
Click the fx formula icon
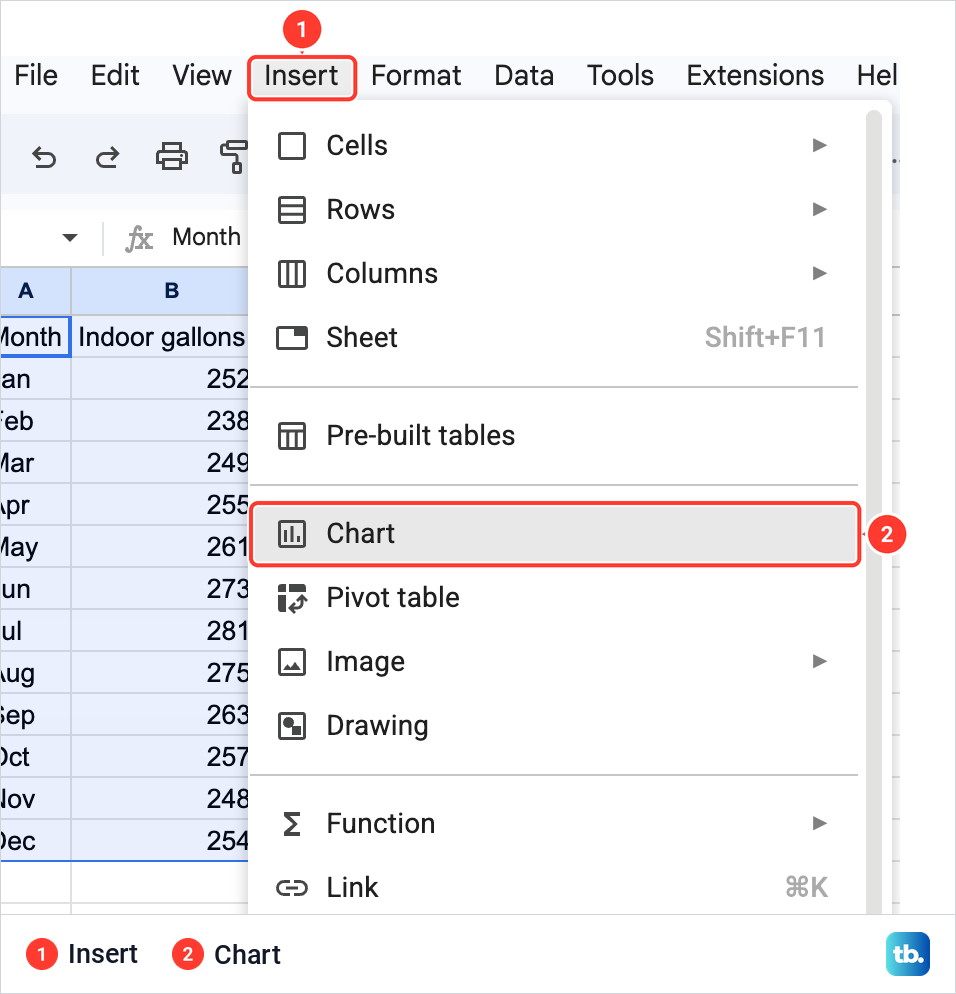[x=139, y=239]
